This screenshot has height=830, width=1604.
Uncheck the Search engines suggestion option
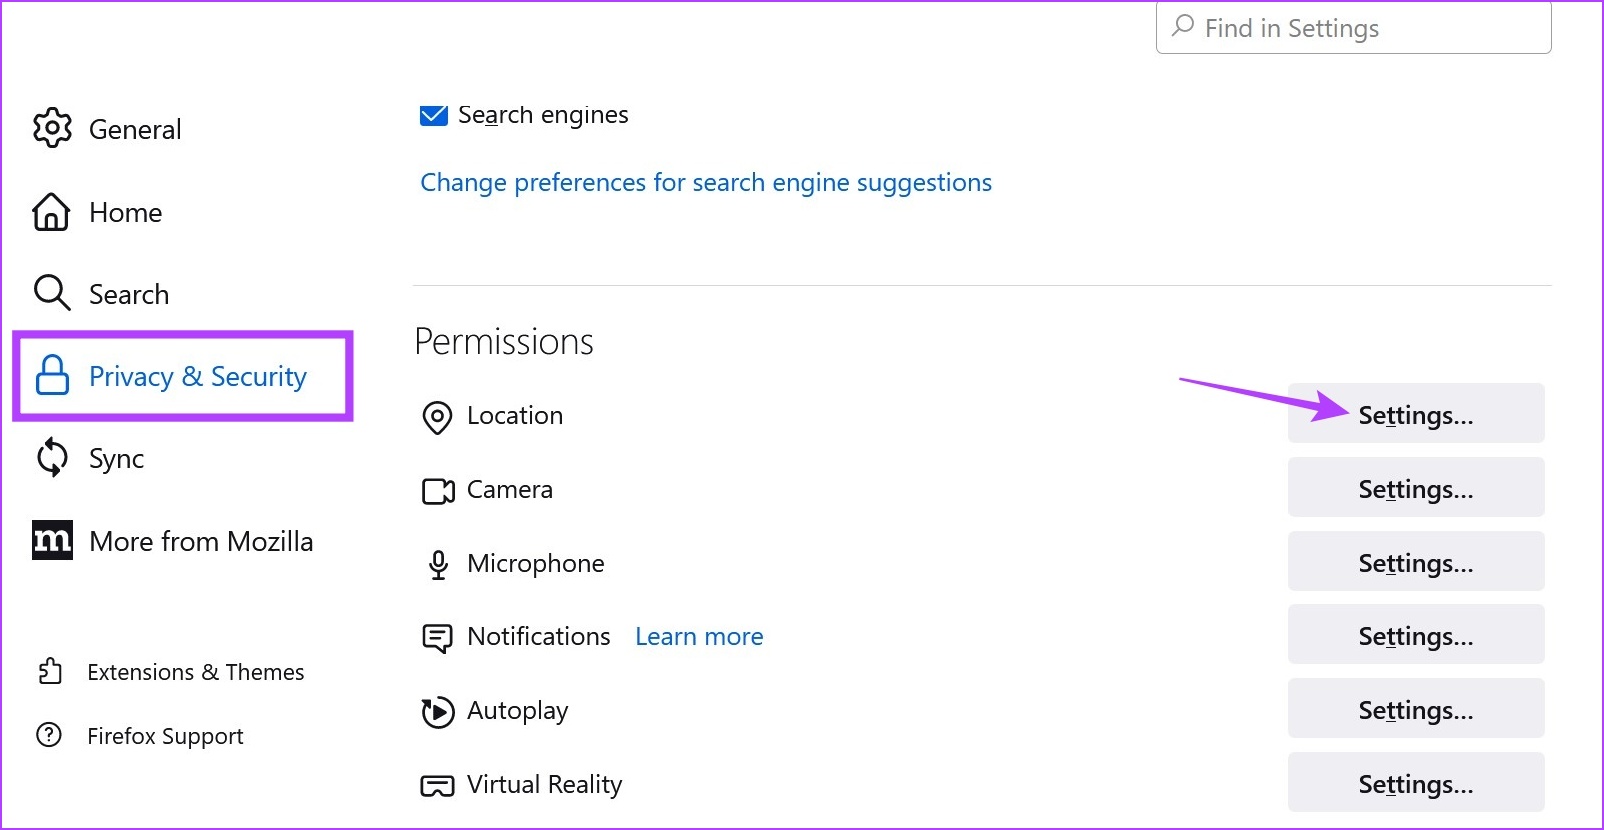[x=433, y=115]
